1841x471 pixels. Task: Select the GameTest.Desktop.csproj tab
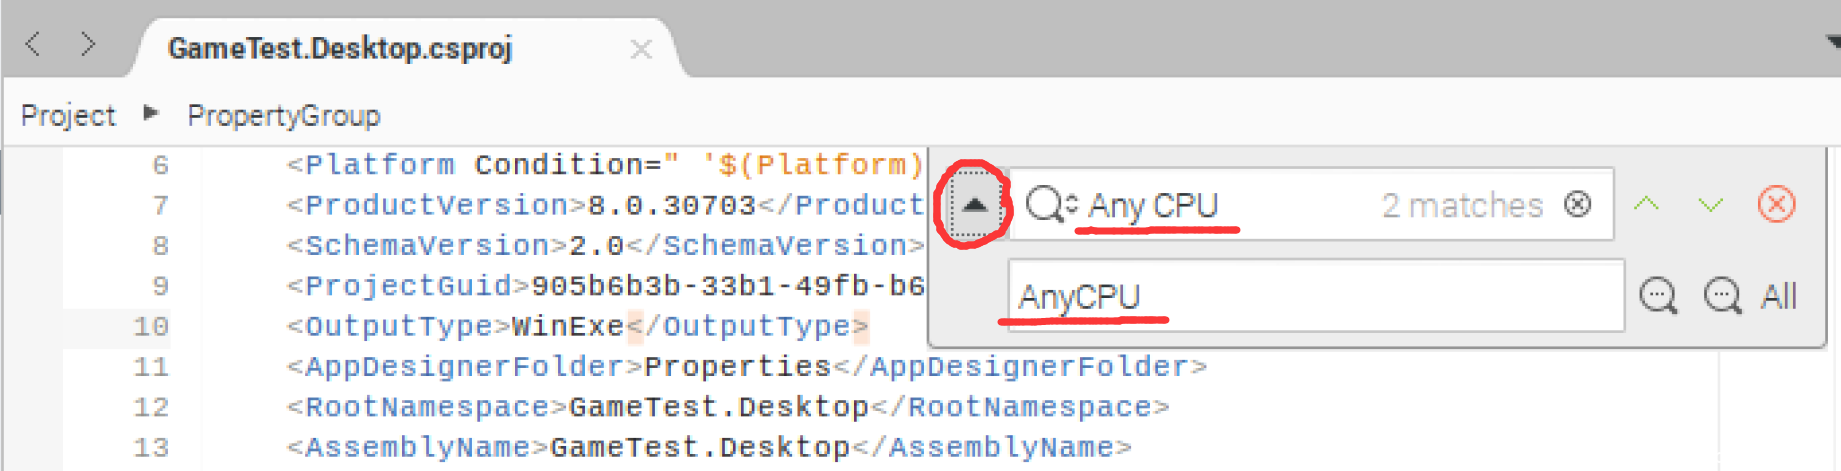click(340, 49)
